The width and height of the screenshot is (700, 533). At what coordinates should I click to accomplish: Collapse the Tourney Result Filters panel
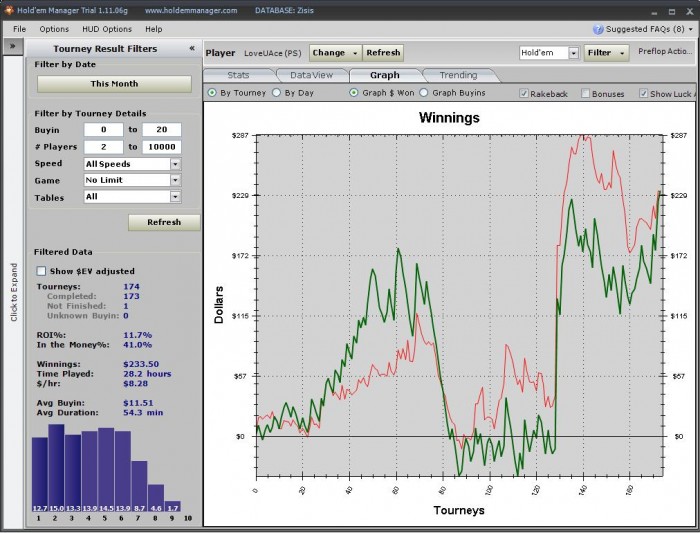pyautogui.click(x=191, y=48)
